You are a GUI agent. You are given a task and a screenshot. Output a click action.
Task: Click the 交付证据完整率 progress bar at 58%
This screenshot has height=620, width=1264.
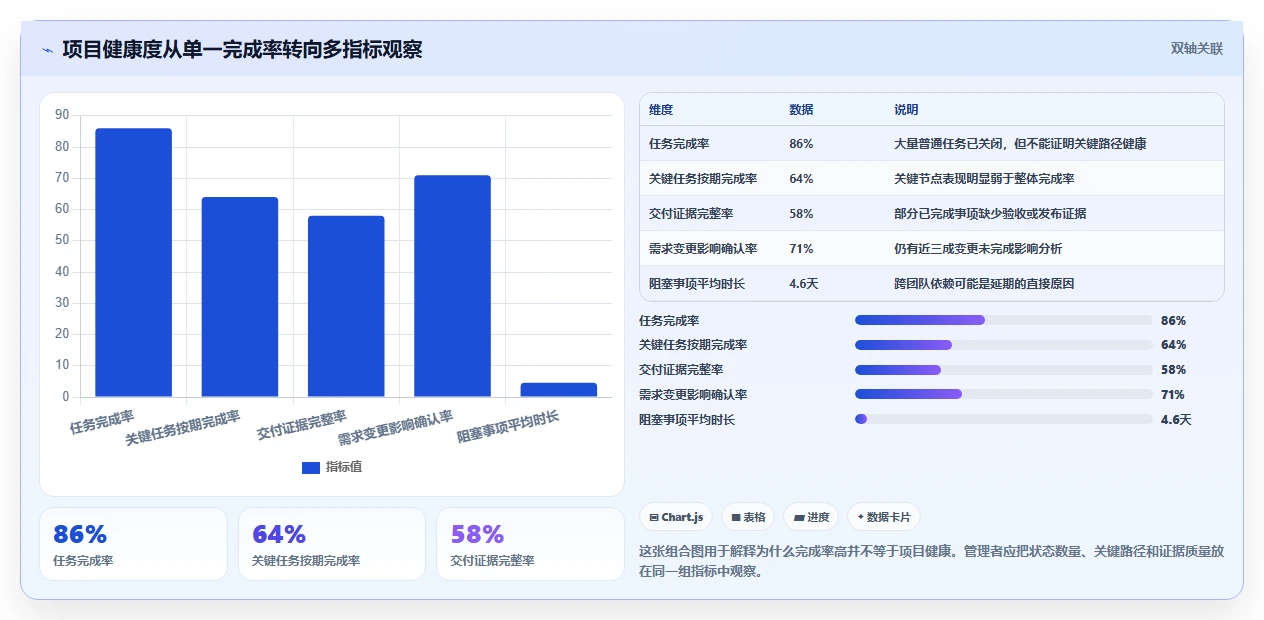[1004, 370]
